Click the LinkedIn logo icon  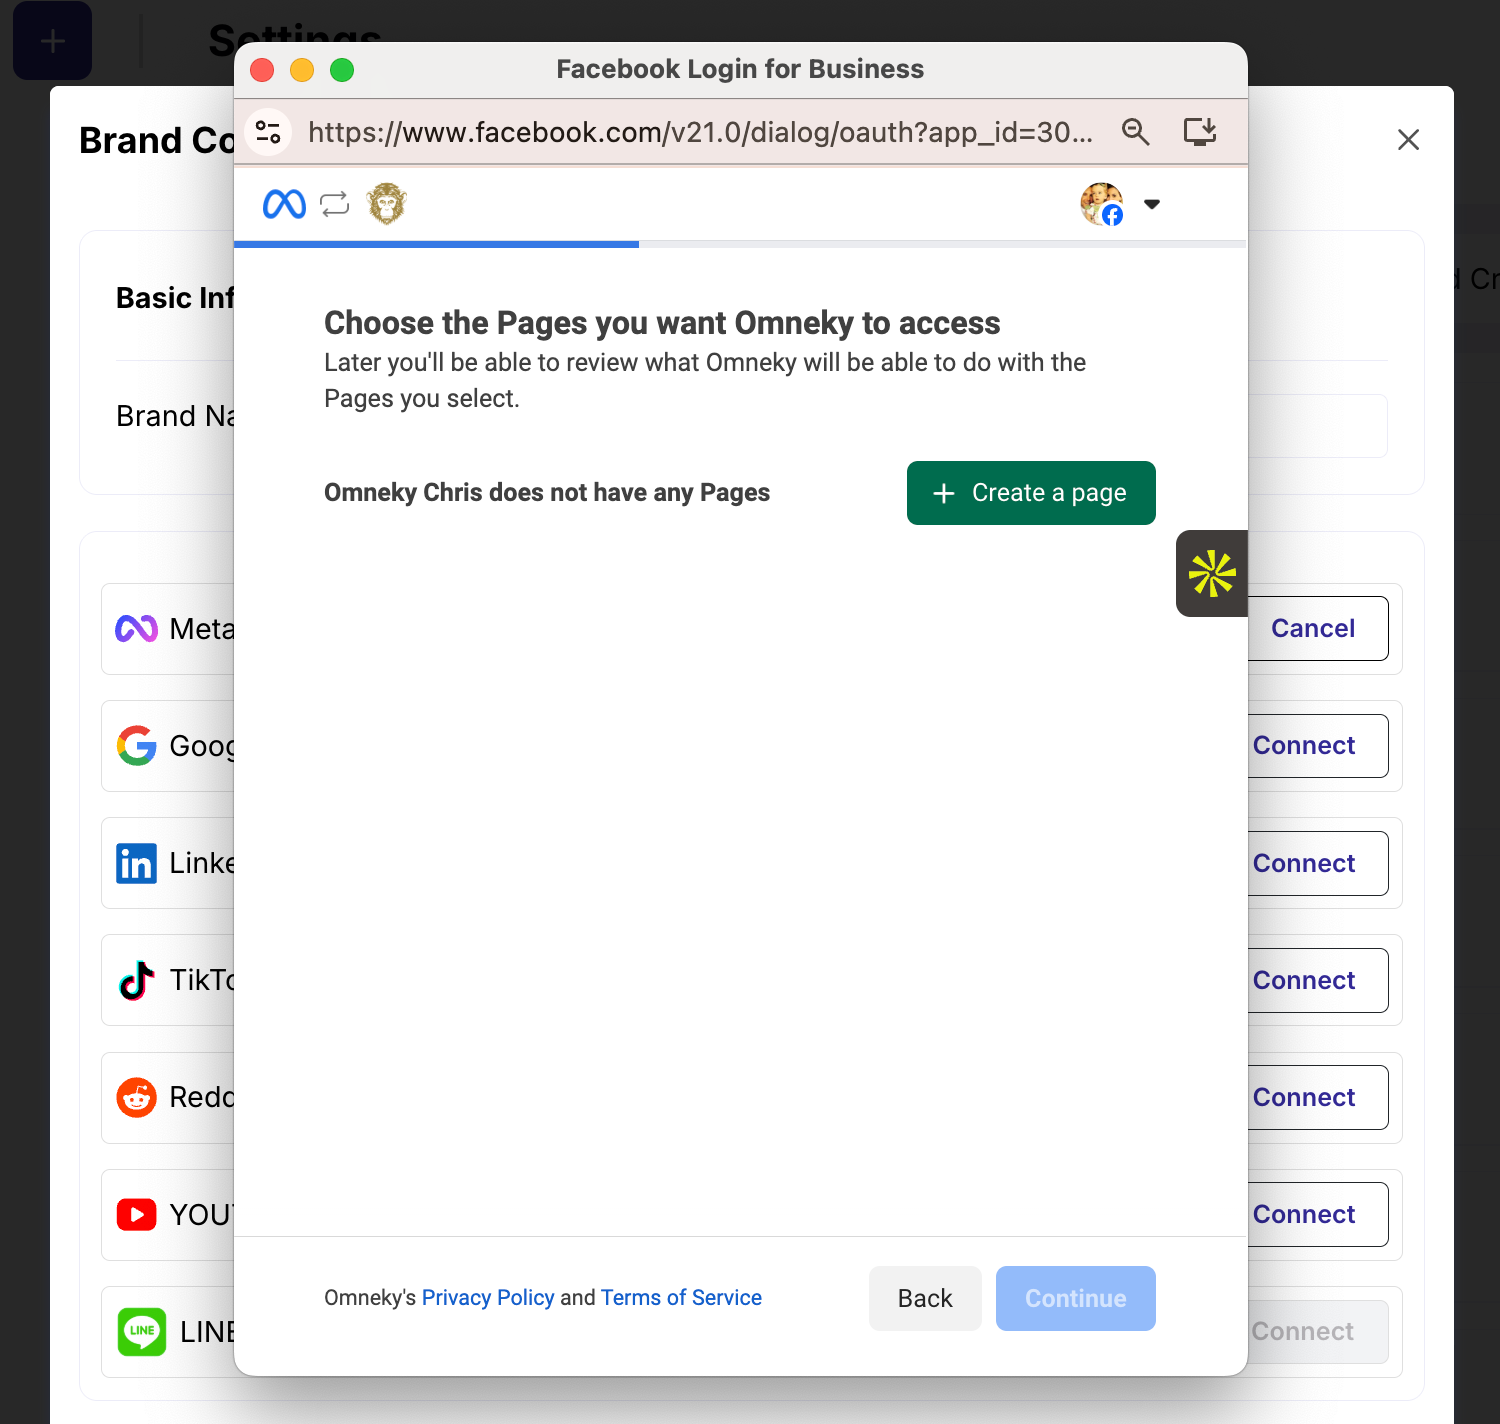[x=136, y=863]
